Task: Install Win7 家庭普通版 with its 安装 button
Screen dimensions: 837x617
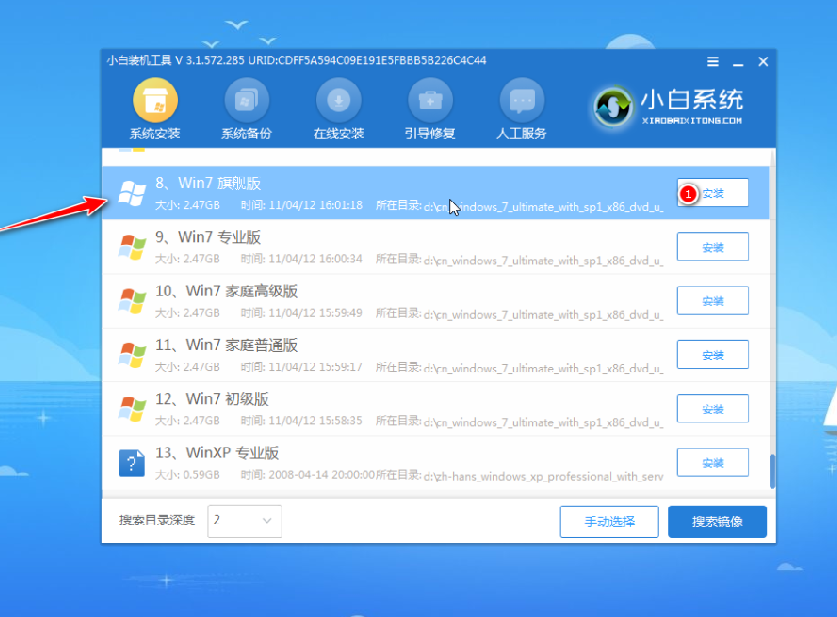Action: [713, 354]
